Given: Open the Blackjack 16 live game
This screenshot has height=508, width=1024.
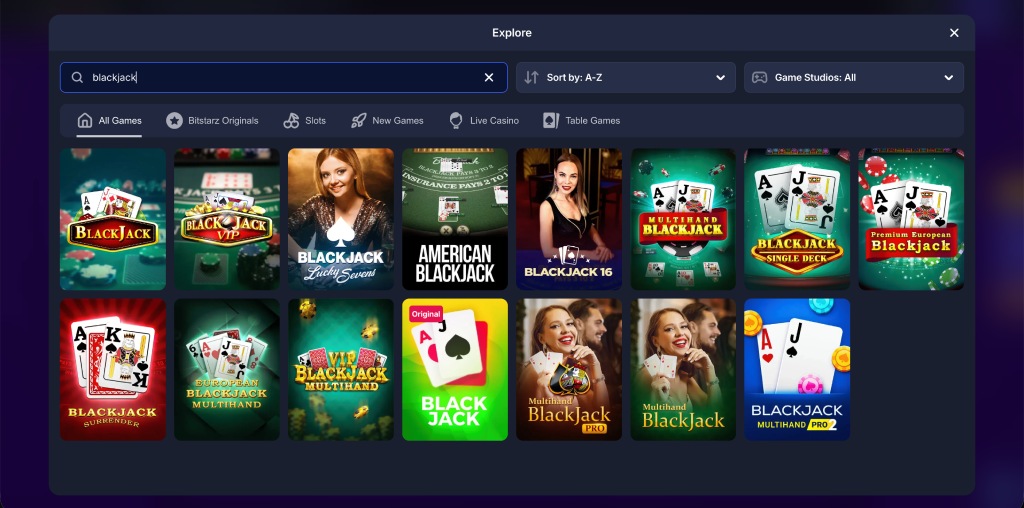Looking at the screenshot, I should 569,219.
